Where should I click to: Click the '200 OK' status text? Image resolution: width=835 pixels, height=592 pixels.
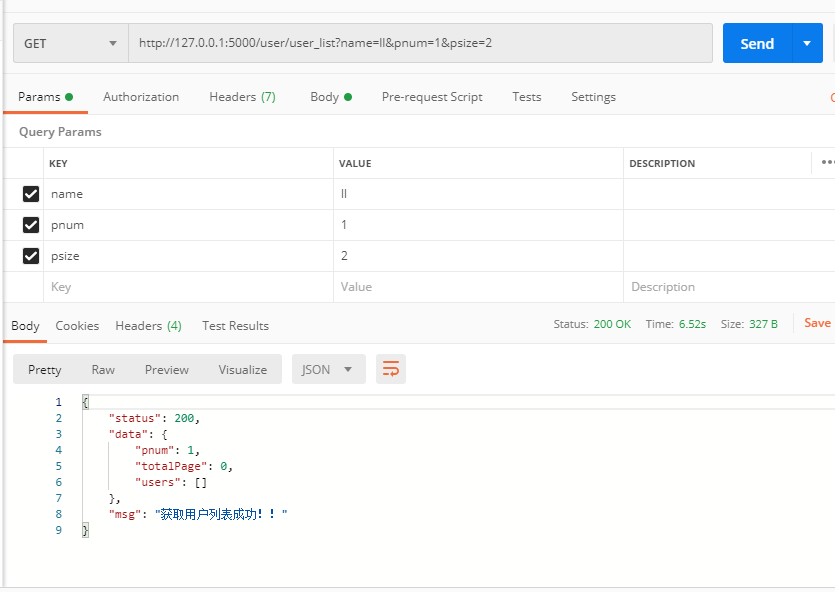coord(612,324)
